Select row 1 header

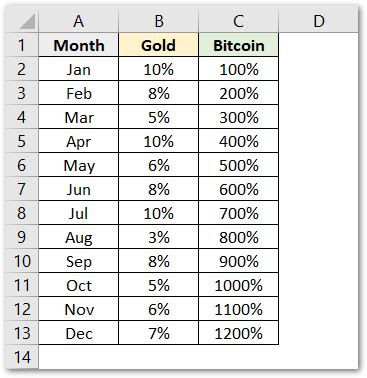(x=22, y=45)
